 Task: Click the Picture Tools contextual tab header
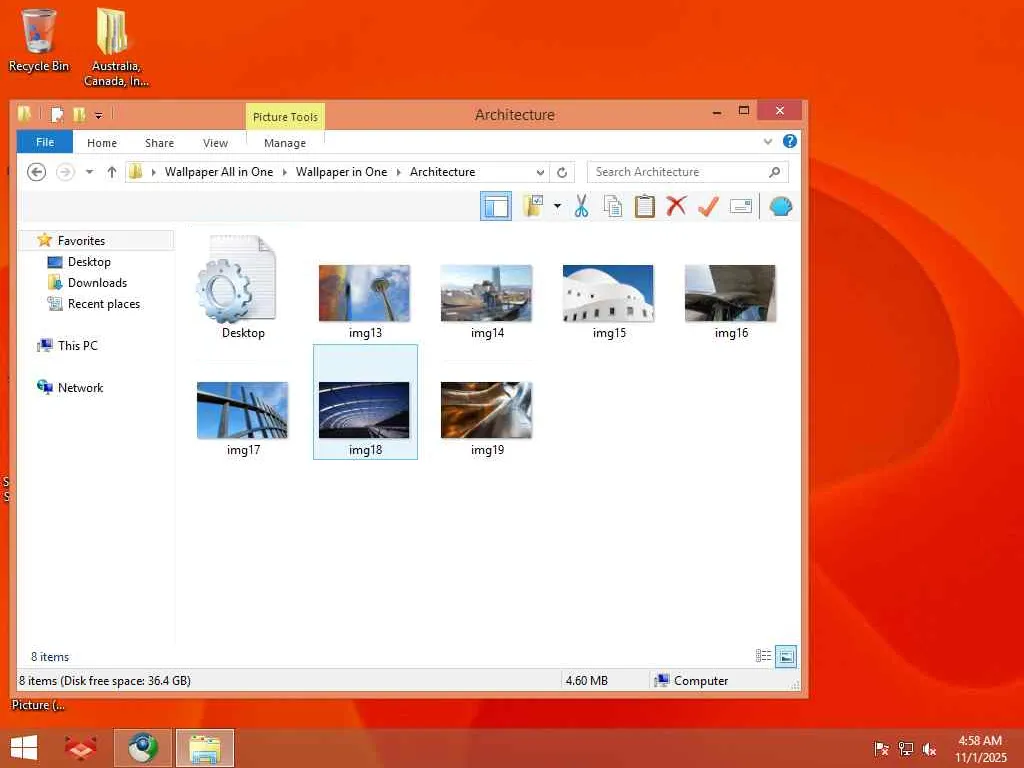285,116
